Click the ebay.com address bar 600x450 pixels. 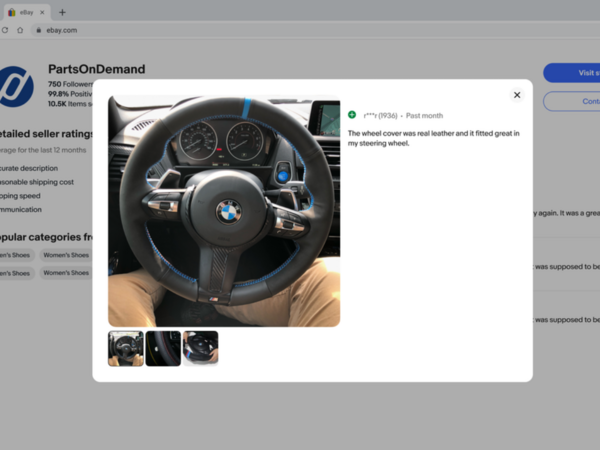pyautogui.click(x=314, y=30)
